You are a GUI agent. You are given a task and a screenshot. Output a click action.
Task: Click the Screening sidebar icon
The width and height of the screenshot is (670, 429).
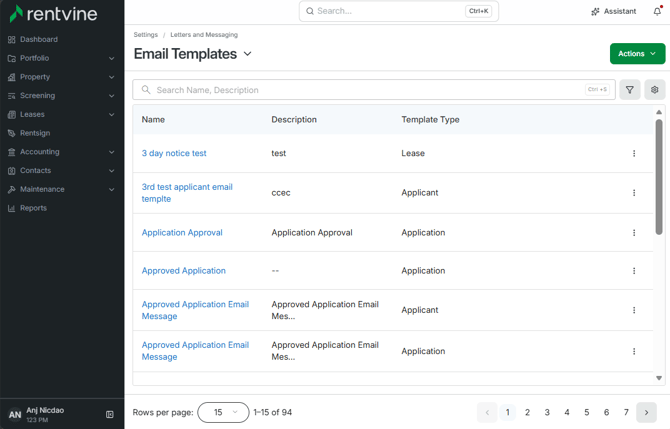(12, 96)
